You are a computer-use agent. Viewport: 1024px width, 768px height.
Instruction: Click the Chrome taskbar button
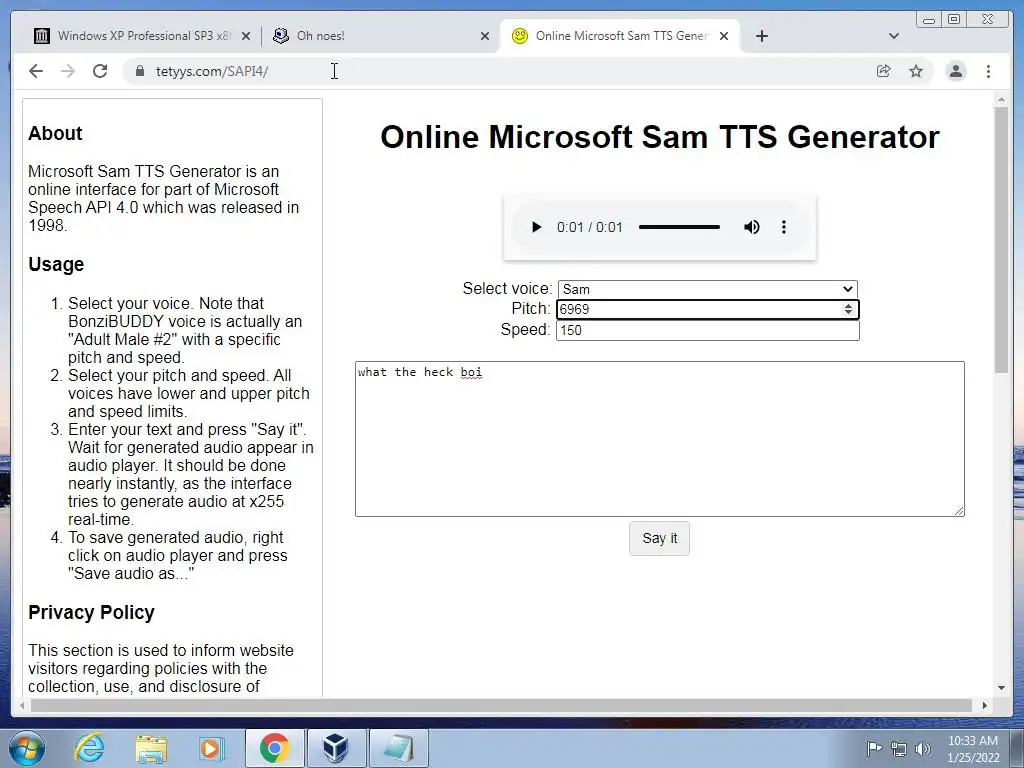point(274,748)
